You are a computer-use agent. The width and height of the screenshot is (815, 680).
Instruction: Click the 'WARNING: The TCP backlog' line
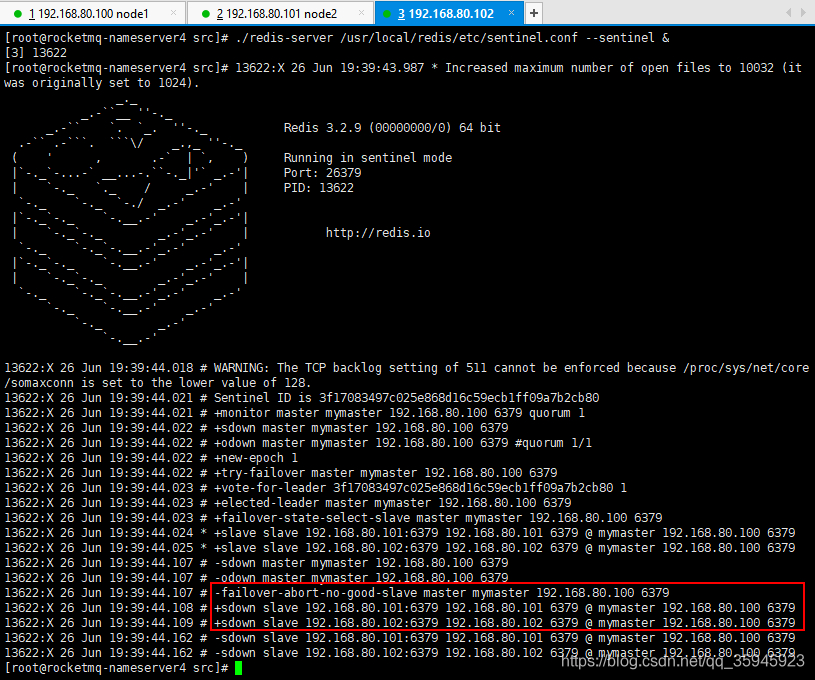pos(406,375)
